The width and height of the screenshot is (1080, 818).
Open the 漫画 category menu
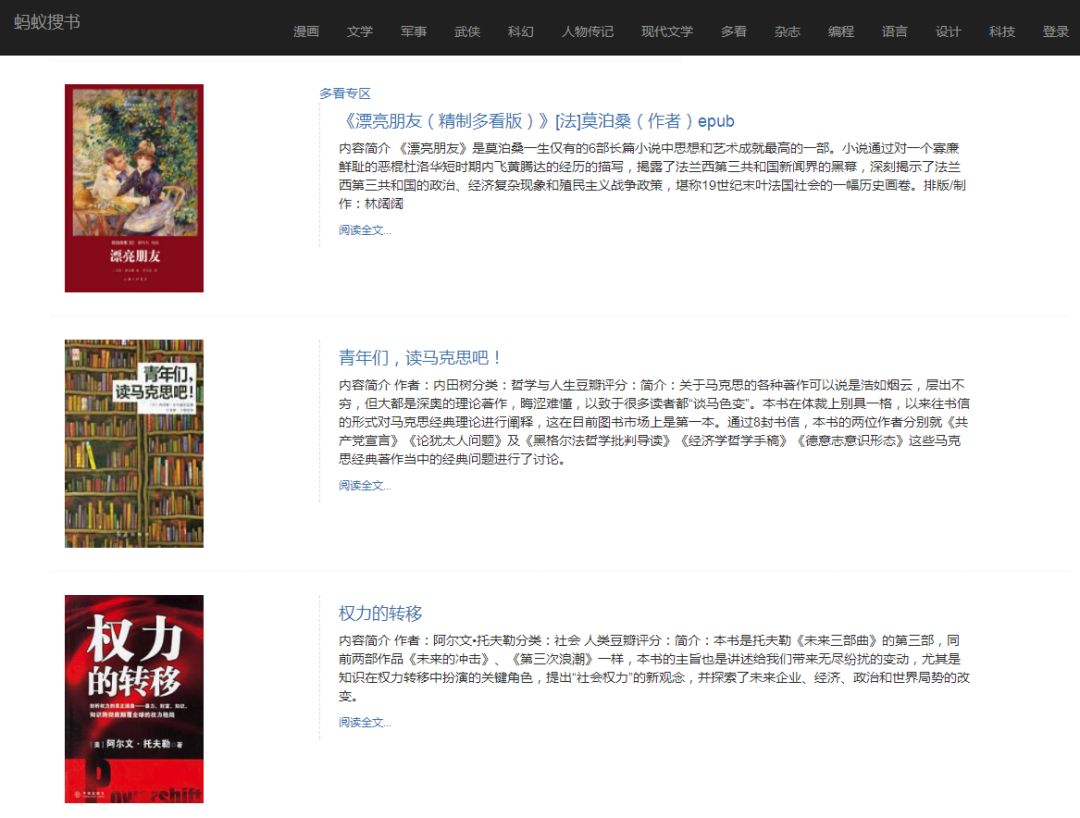(305, 31)
